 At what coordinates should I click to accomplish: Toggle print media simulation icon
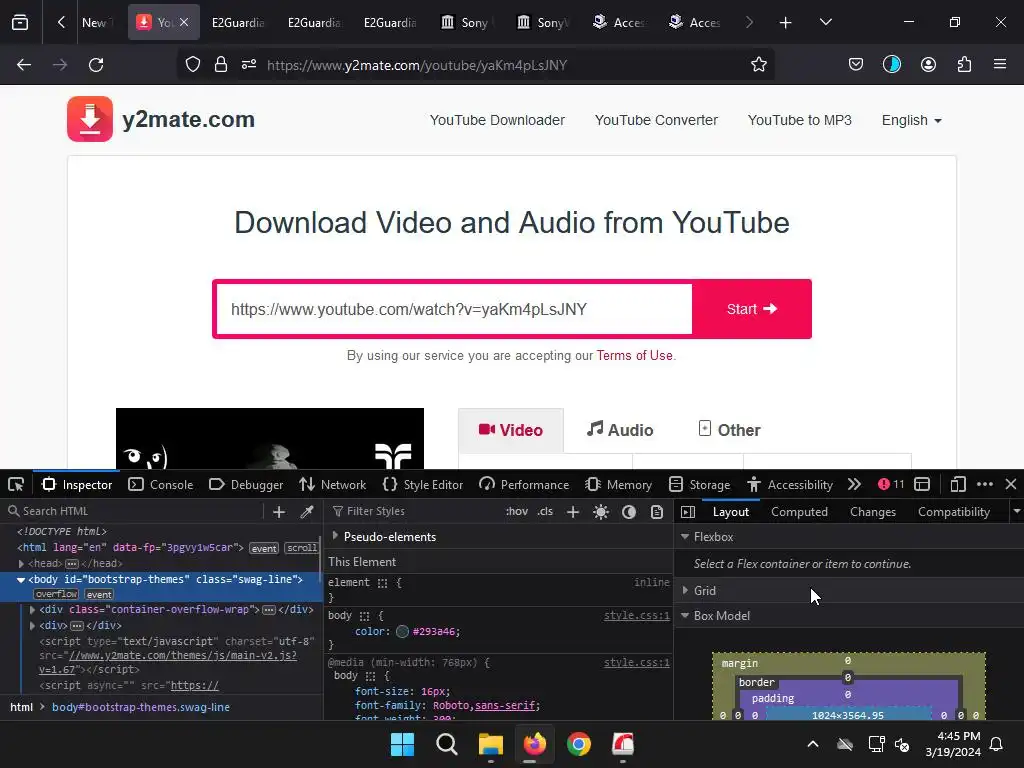point(657,512)
